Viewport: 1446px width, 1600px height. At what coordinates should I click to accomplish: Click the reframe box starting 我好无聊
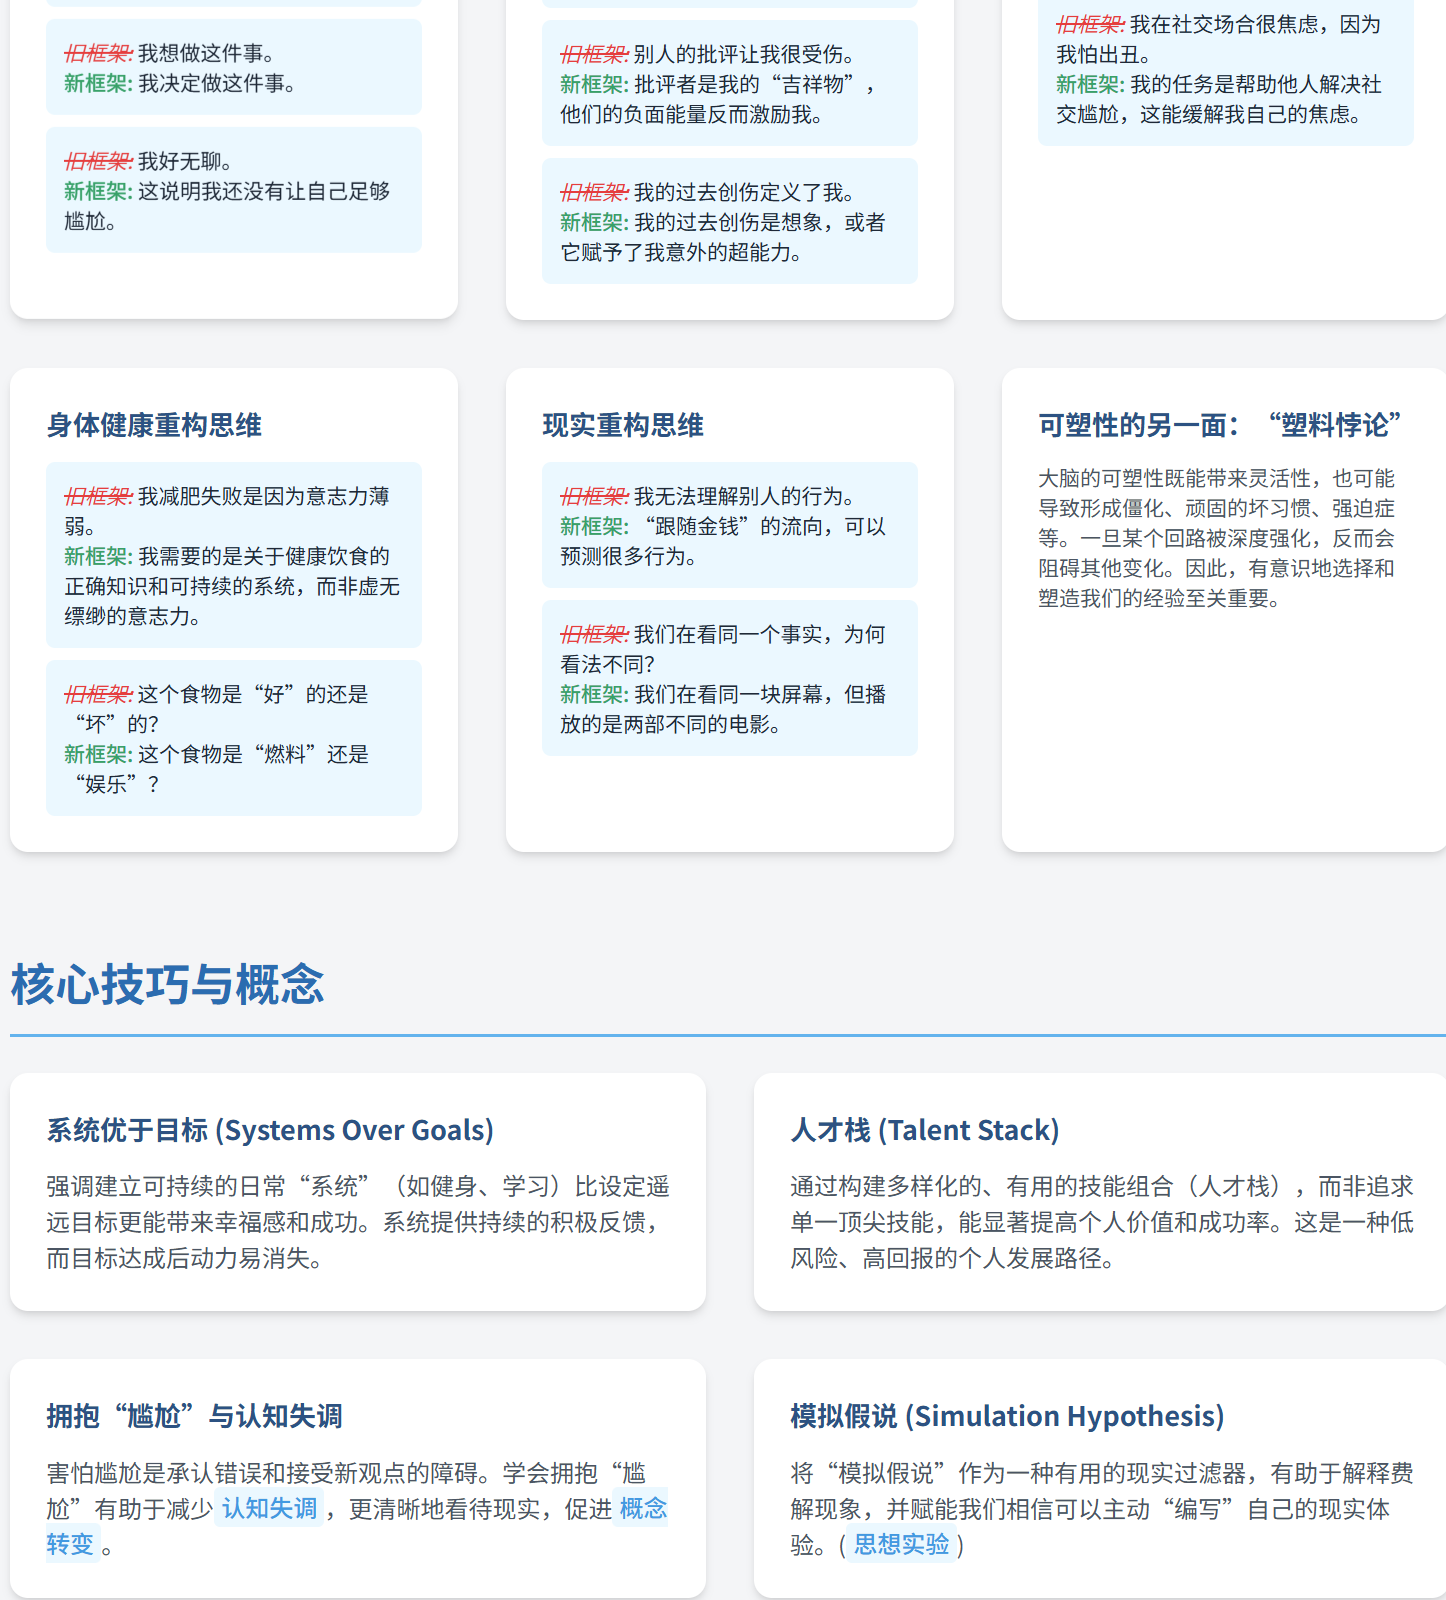[233, 190]
